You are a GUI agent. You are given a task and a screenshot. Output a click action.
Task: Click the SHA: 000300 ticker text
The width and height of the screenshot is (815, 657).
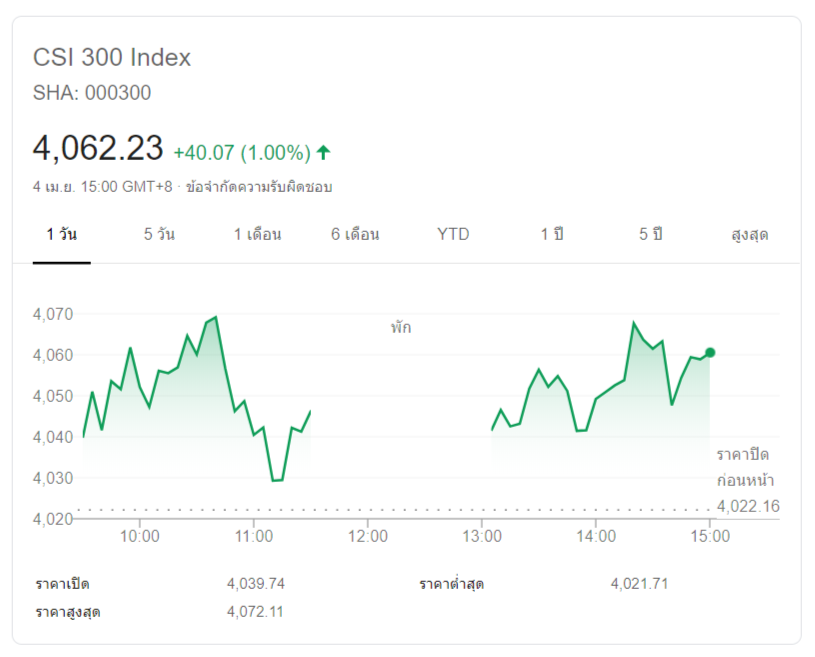click(92, 93)
